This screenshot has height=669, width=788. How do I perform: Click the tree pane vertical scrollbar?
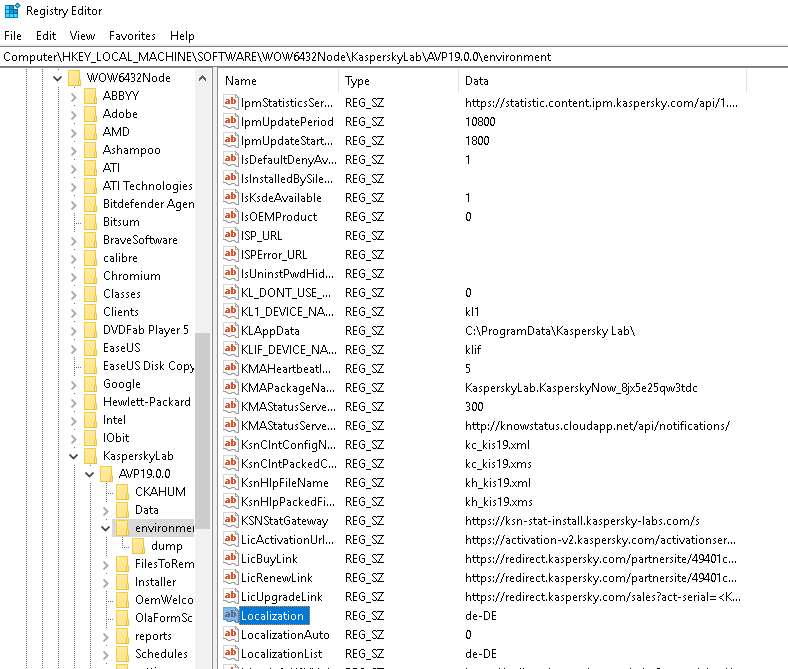[x=204, y=400]
